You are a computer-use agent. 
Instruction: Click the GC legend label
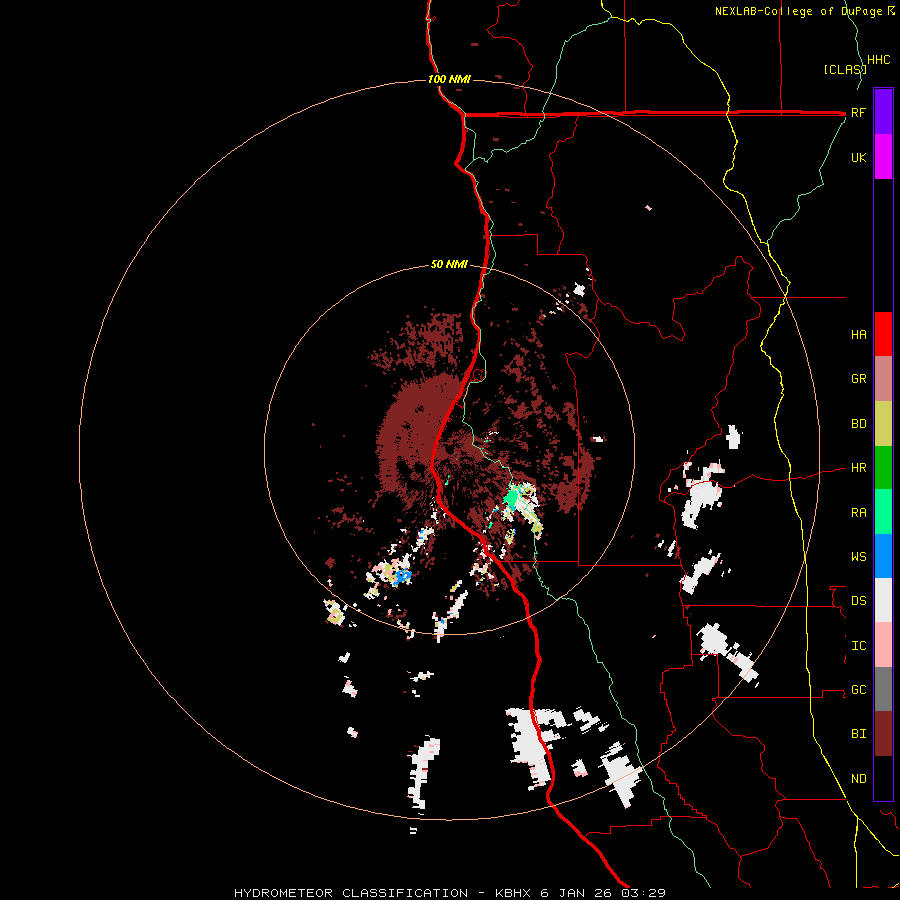pyautogui.click(x=858, y=690)
